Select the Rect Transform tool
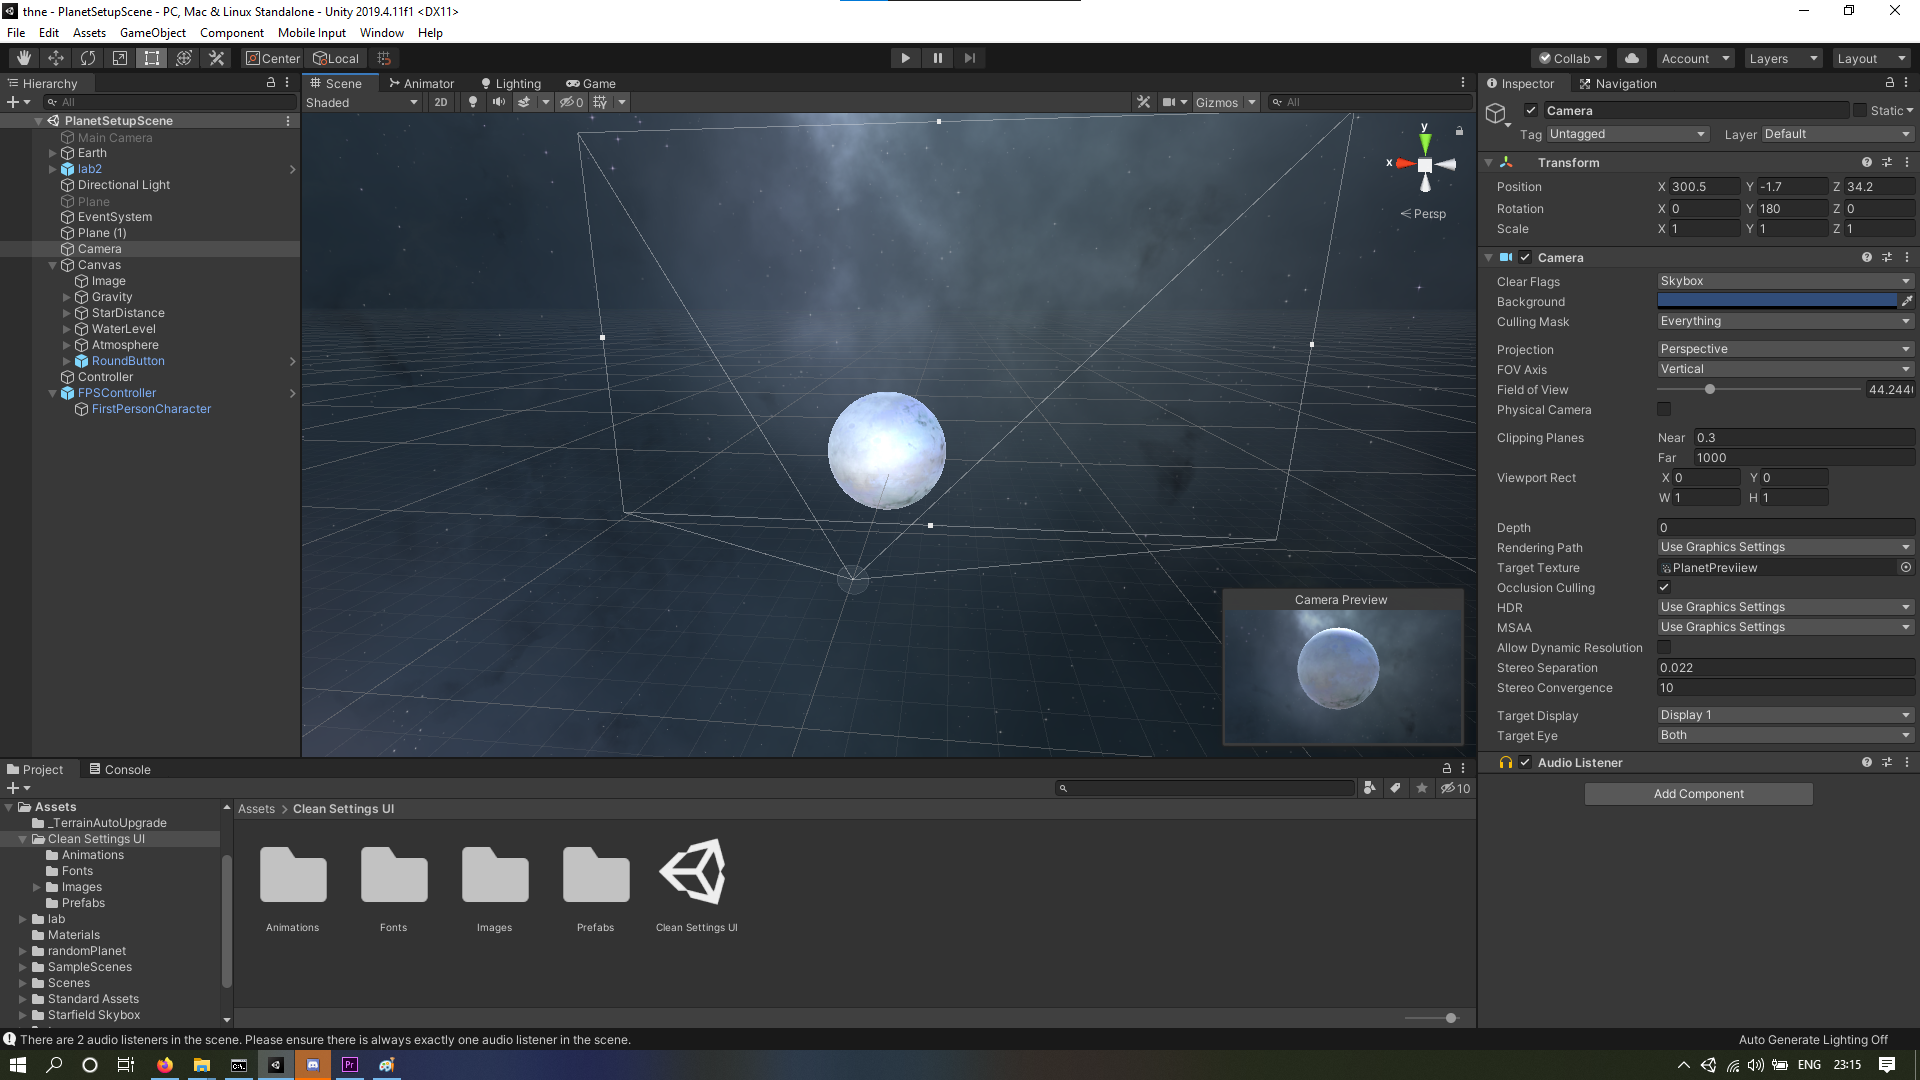1920x1080 pixels. 152,58
